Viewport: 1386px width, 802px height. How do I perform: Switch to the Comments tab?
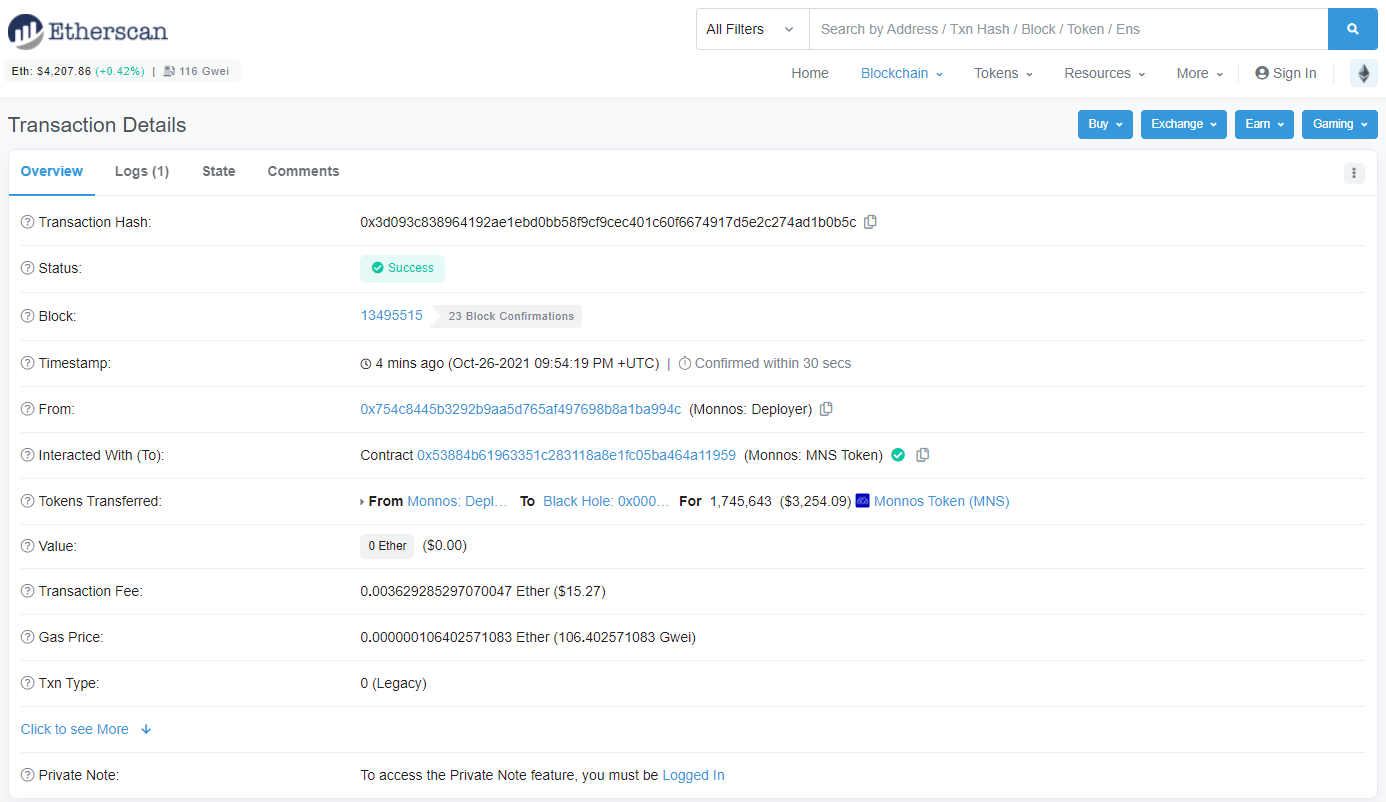click(303, 171)
